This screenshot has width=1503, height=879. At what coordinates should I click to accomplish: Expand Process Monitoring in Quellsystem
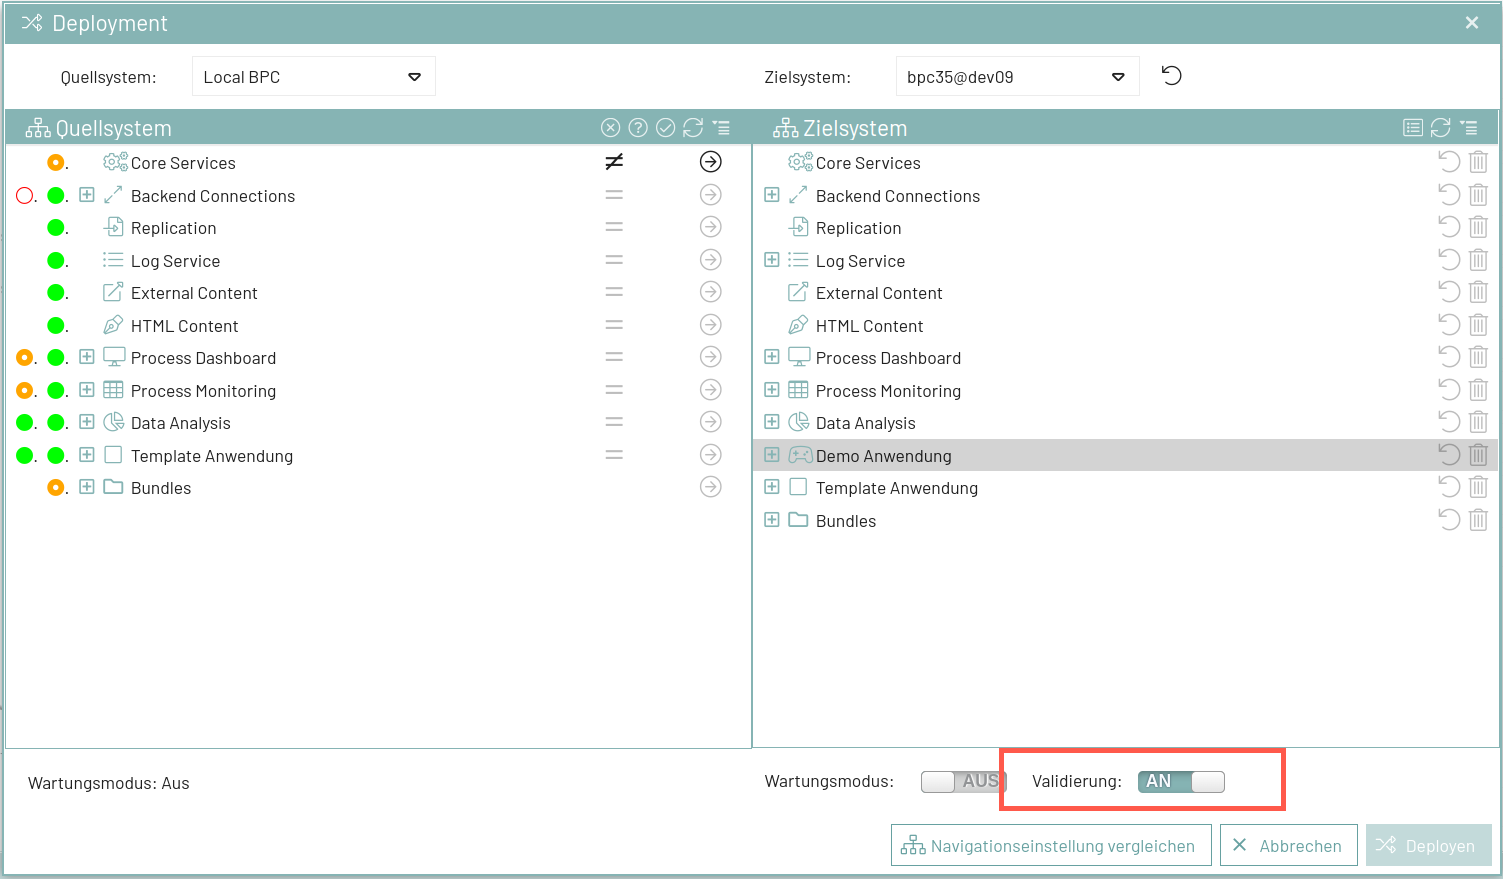(x=87, y=390)
